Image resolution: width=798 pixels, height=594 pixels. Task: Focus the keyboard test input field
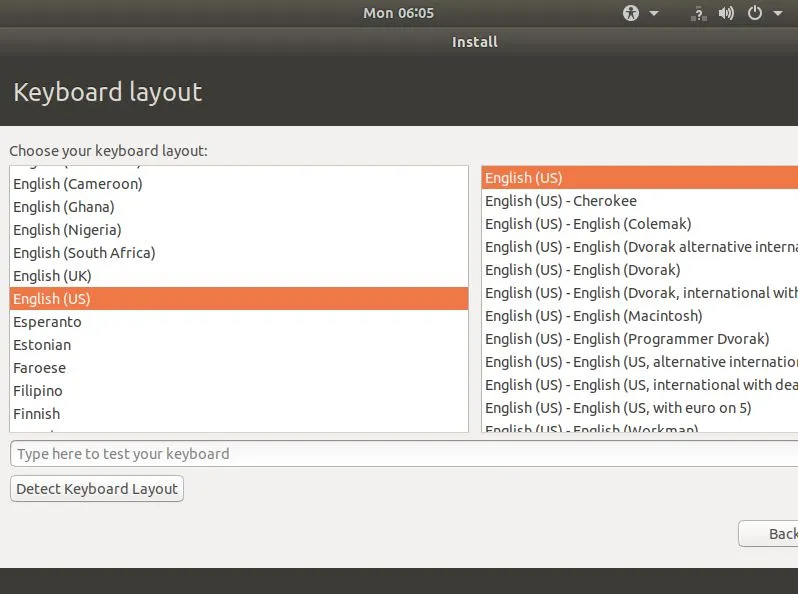400,454
